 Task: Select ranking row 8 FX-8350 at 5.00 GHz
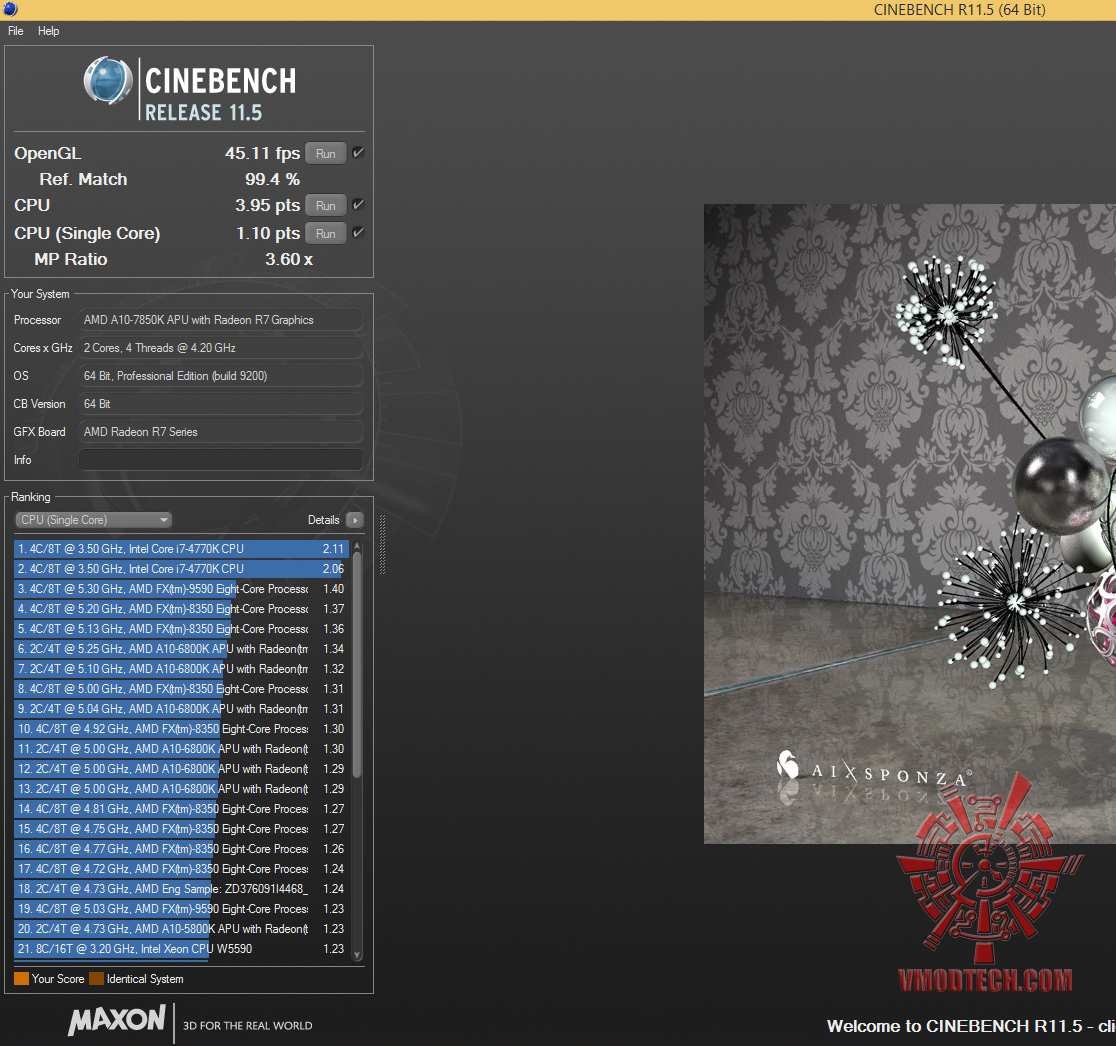pos(181,688)
